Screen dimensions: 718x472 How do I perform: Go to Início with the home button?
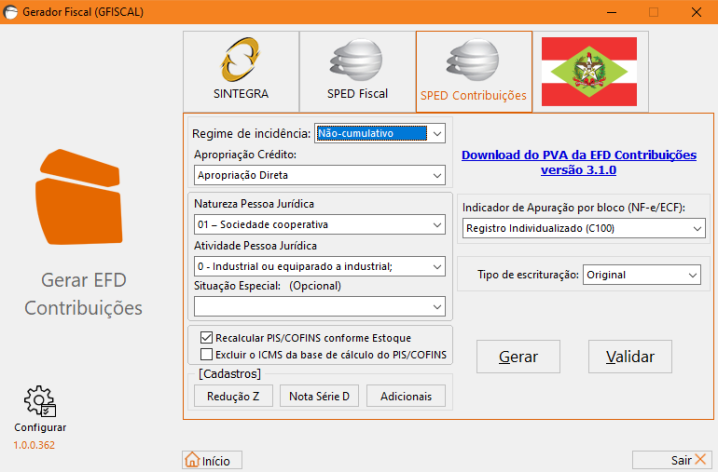(x=212, y=460)
